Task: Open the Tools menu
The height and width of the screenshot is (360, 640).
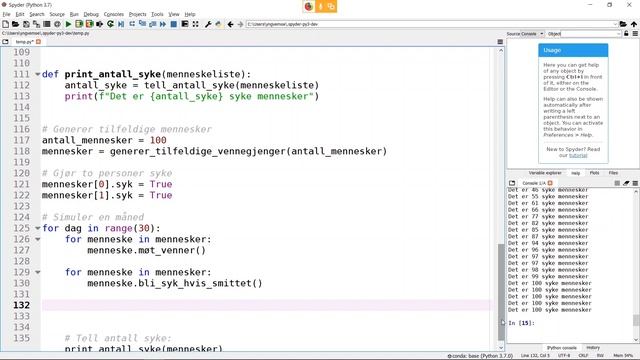Action: [x=157, y=14]
